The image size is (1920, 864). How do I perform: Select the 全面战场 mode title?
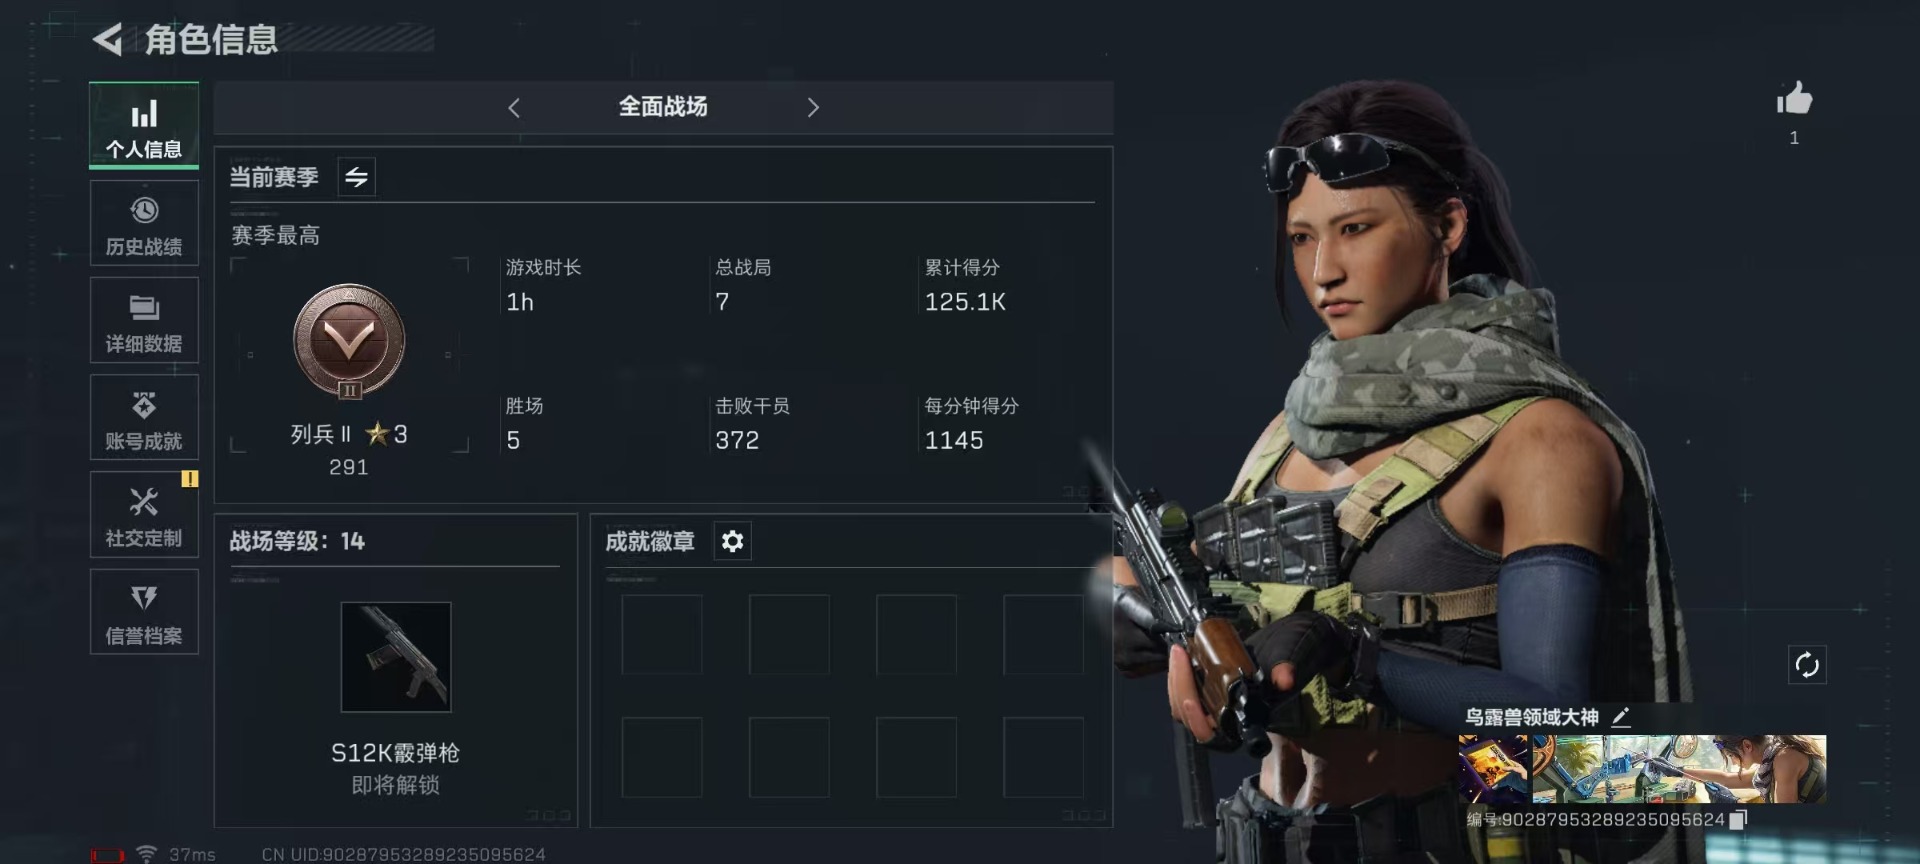(663, 107)
